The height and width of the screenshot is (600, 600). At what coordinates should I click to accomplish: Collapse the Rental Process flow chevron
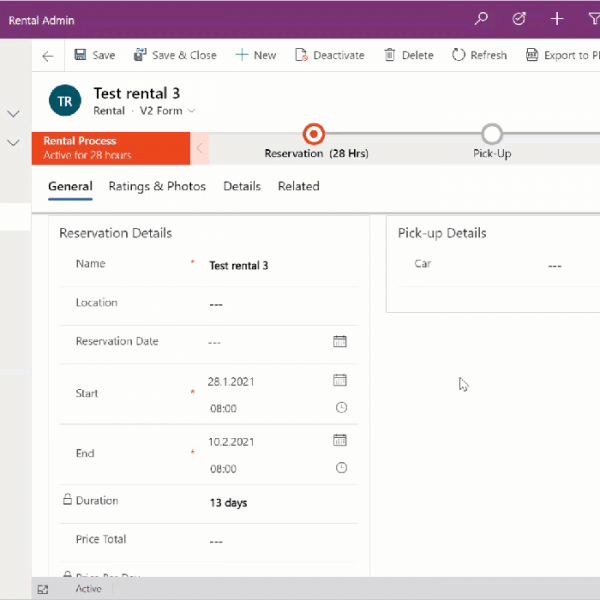[x=200, y=148]
